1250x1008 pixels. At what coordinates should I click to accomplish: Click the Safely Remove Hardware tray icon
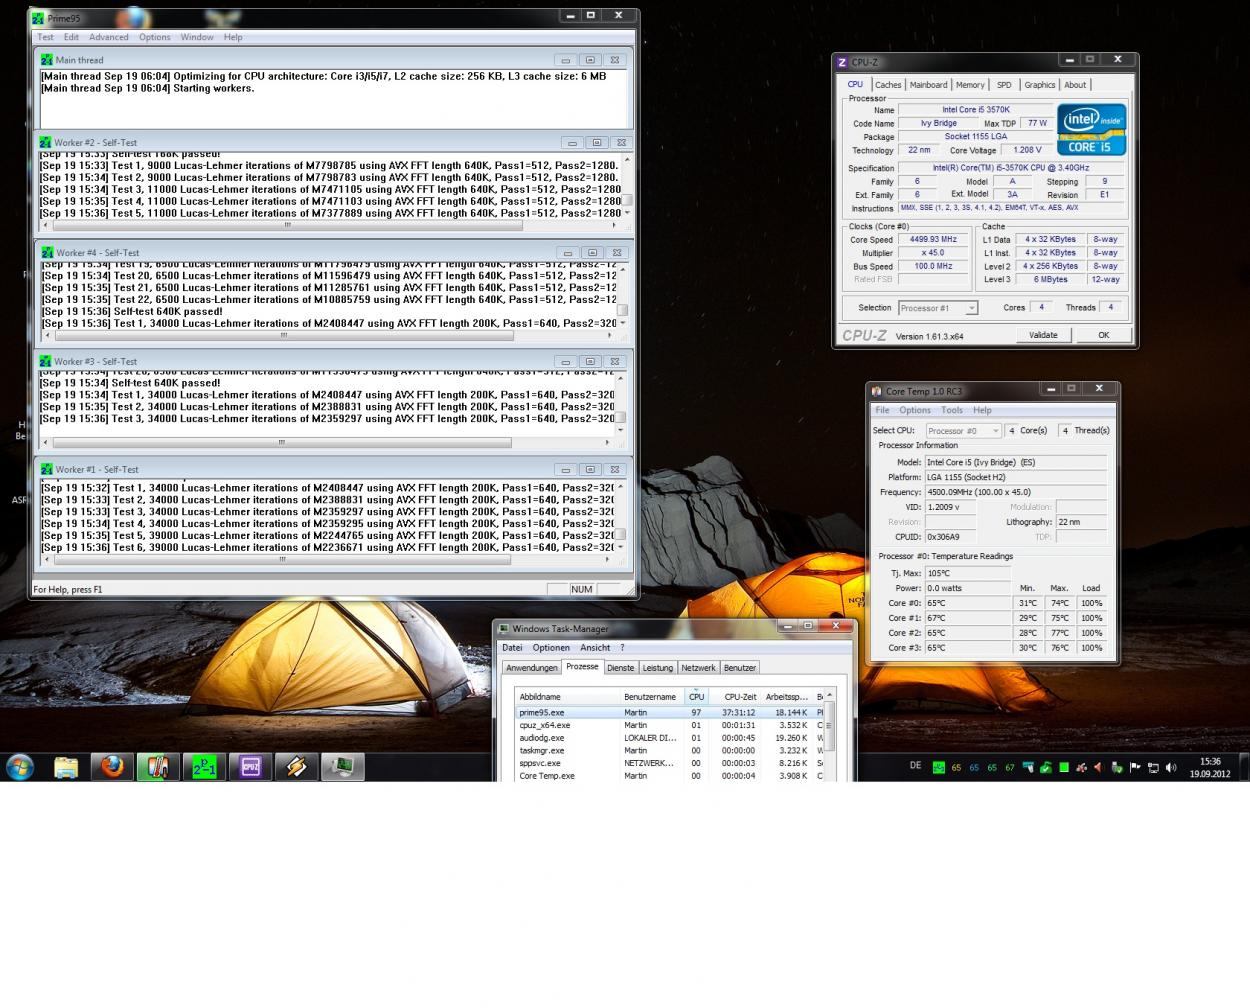click(1117, 767)
